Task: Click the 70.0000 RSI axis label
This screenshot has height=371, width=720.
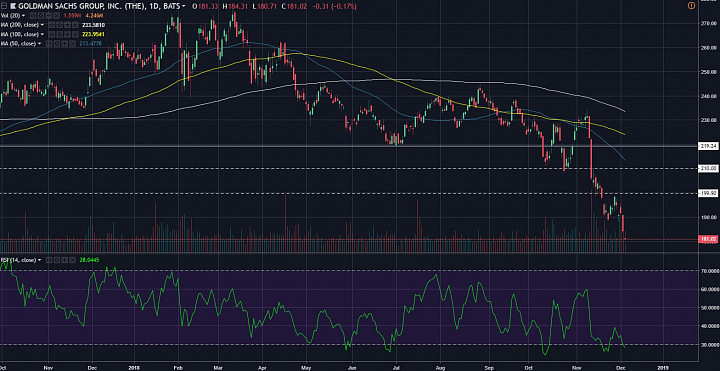Action: (x=710, y=271)
